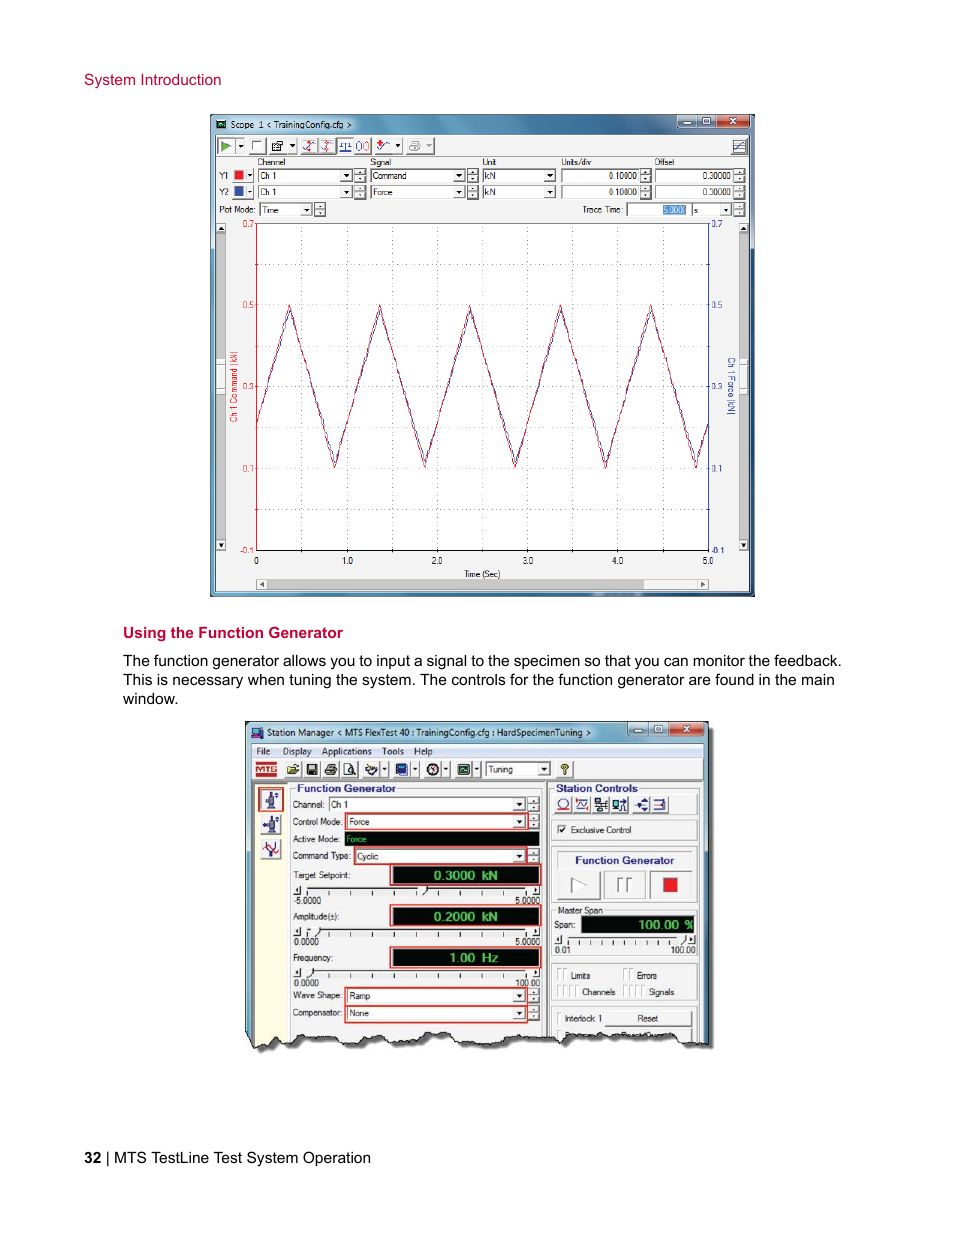The width and height of the screenshot is (954, 1235).
Task: Click the Y1 Units/div value field
Action: tap(600, 176)
